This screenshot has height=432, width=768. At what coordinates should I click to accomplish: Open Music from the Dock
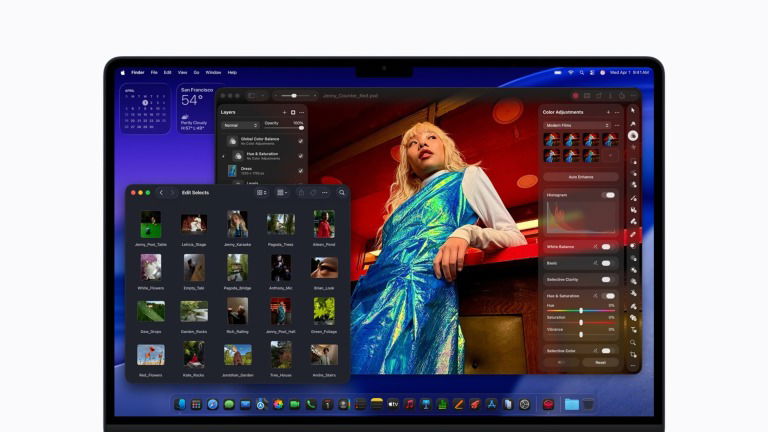(409, 405)
